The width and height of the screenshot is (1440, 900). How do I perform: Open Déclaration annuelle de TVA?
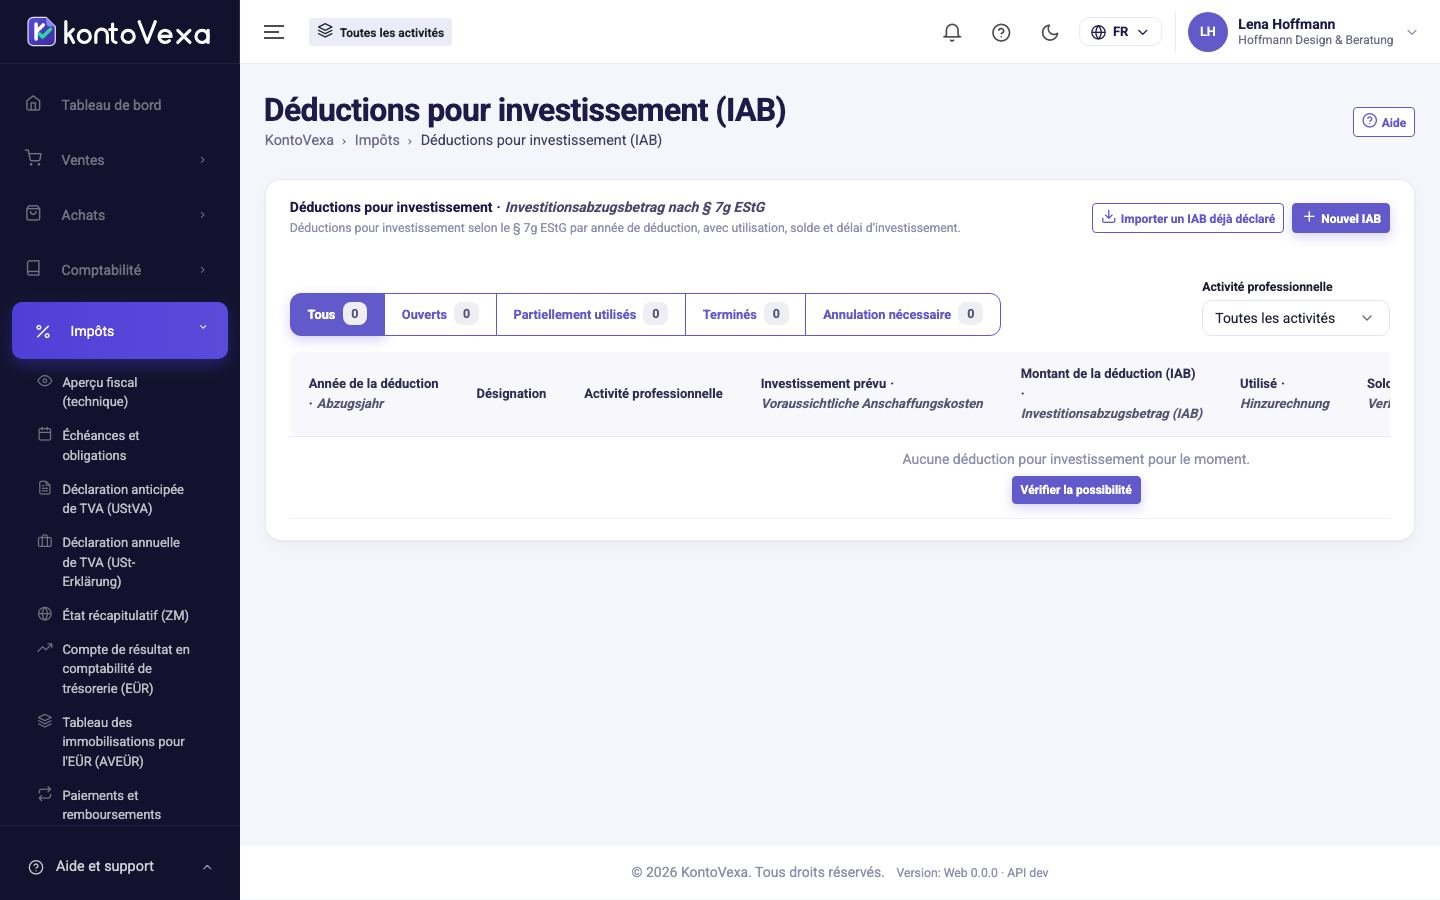tap(120, 562)
